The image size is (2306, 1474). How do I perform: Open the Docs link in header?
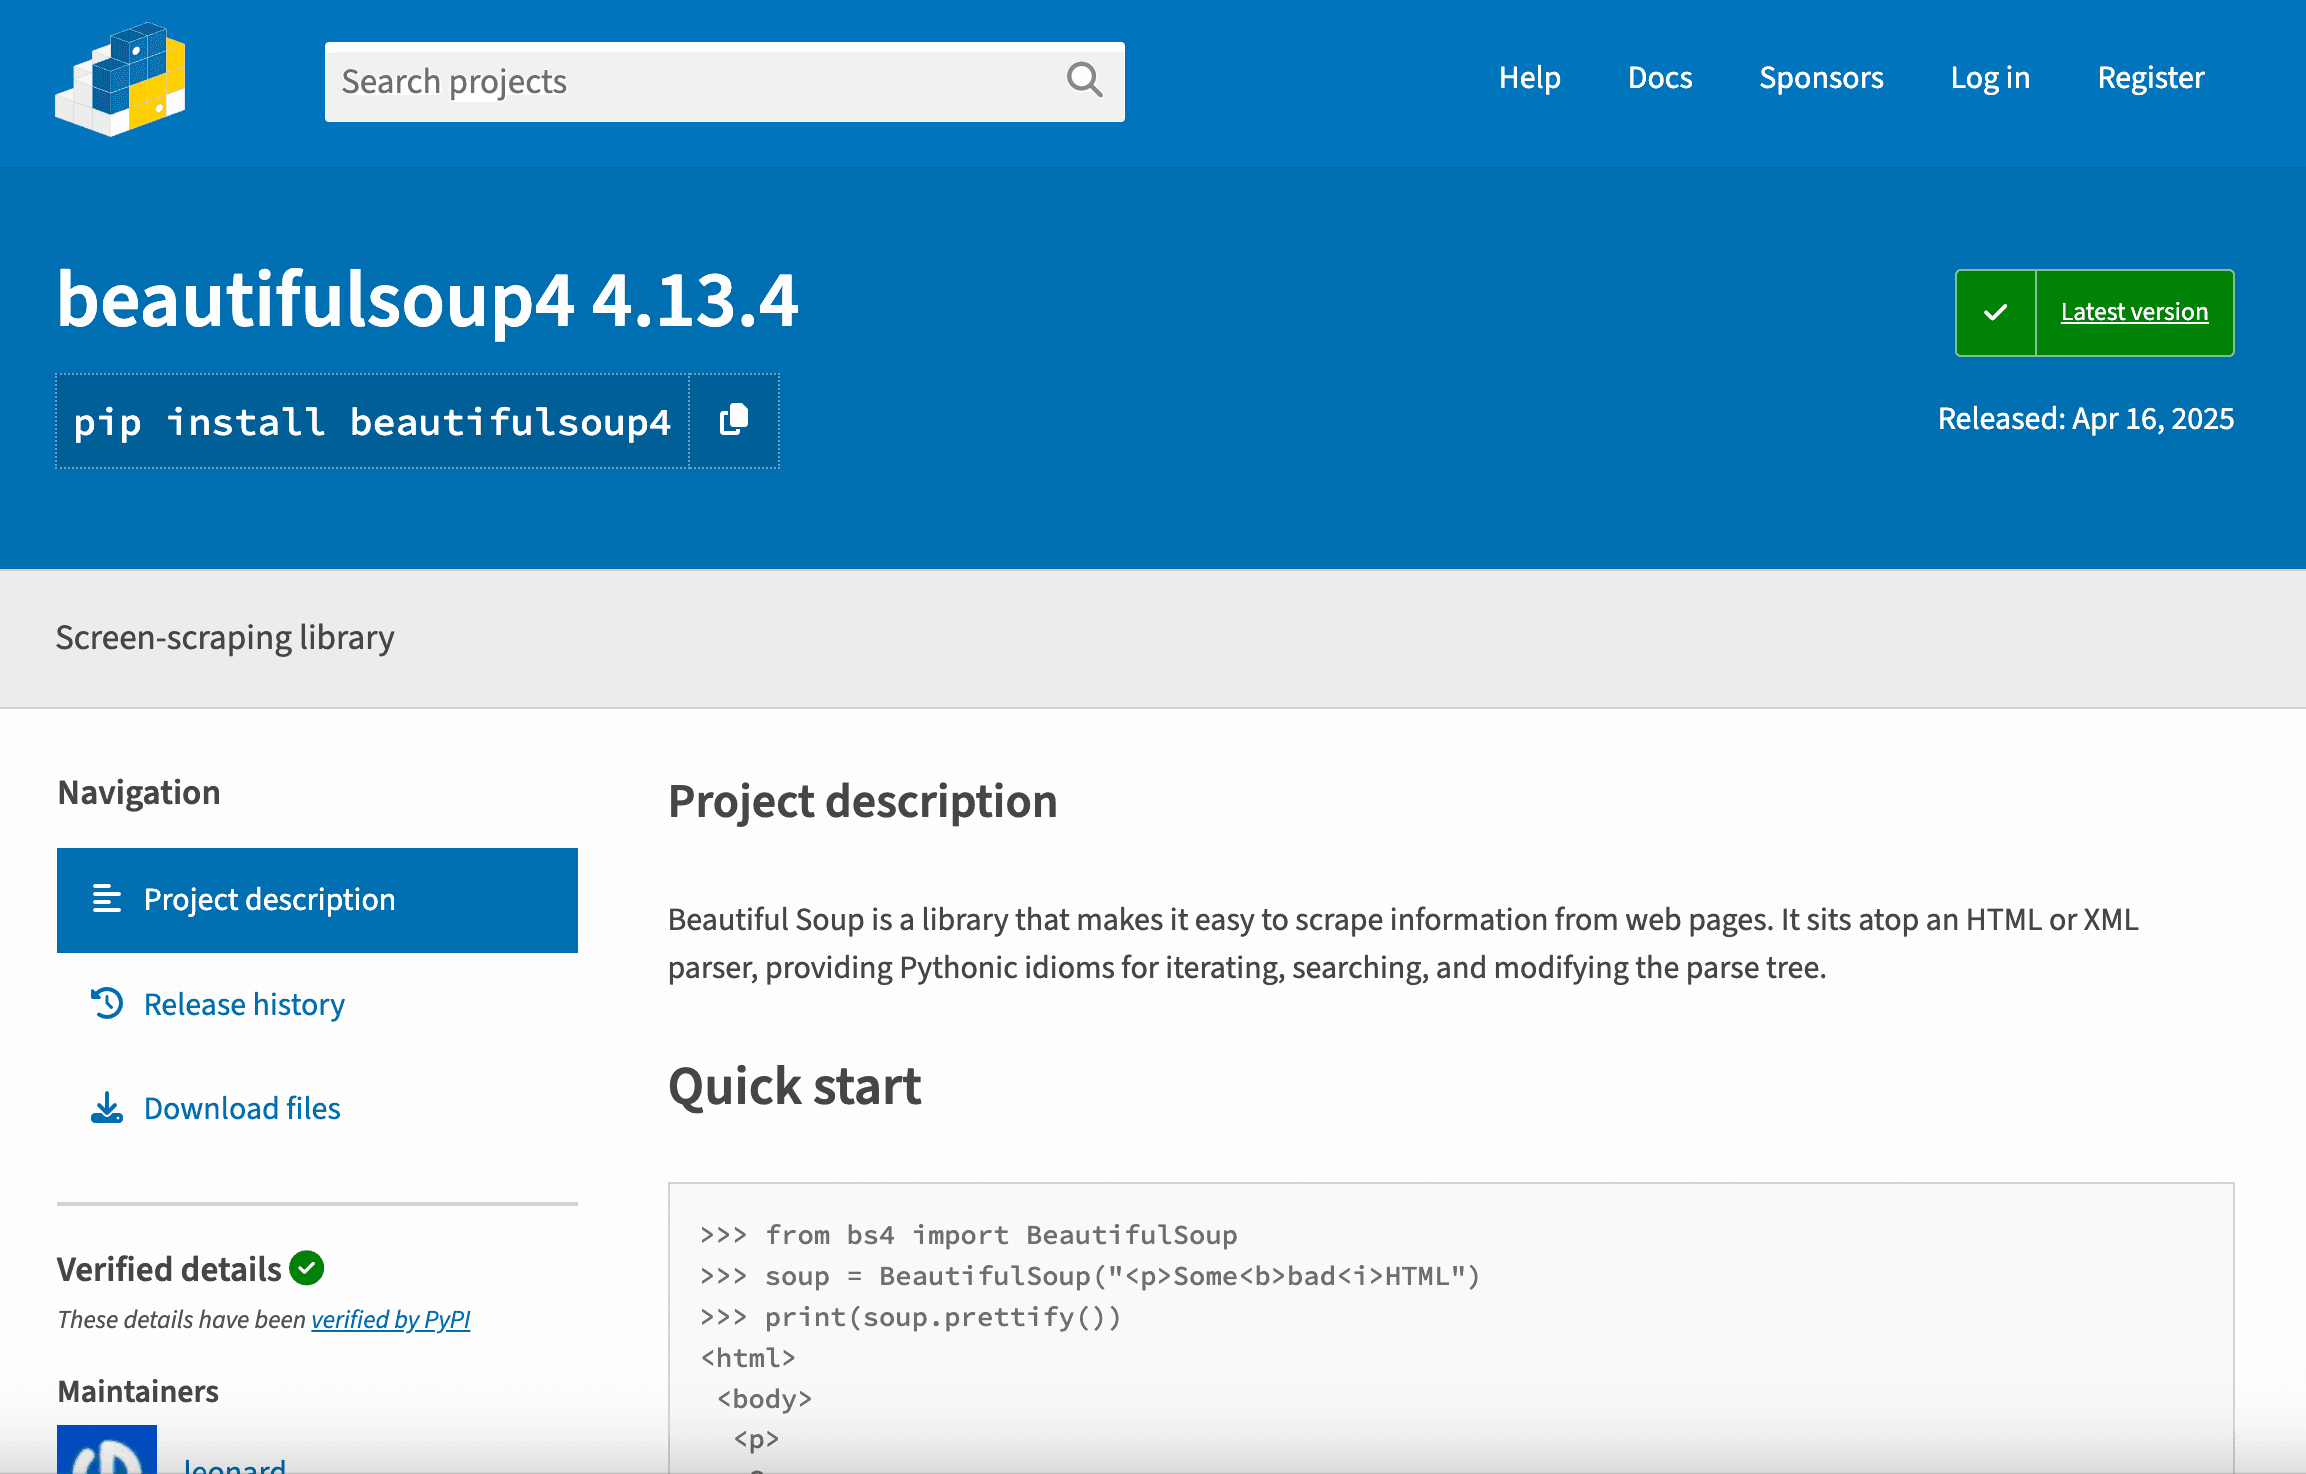click(x=1660, y=78)
